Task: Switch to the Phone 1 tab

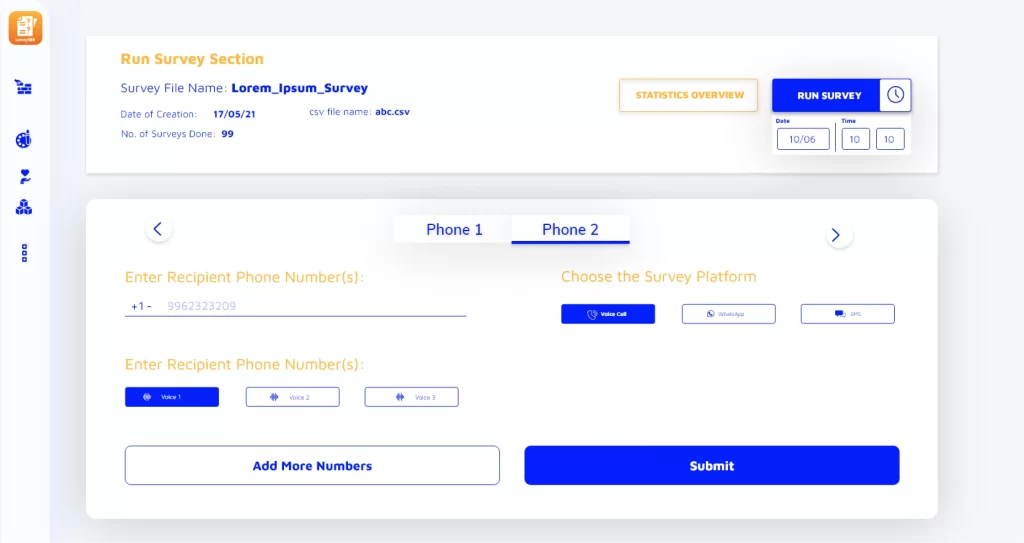Action: (x=454, y=229)
